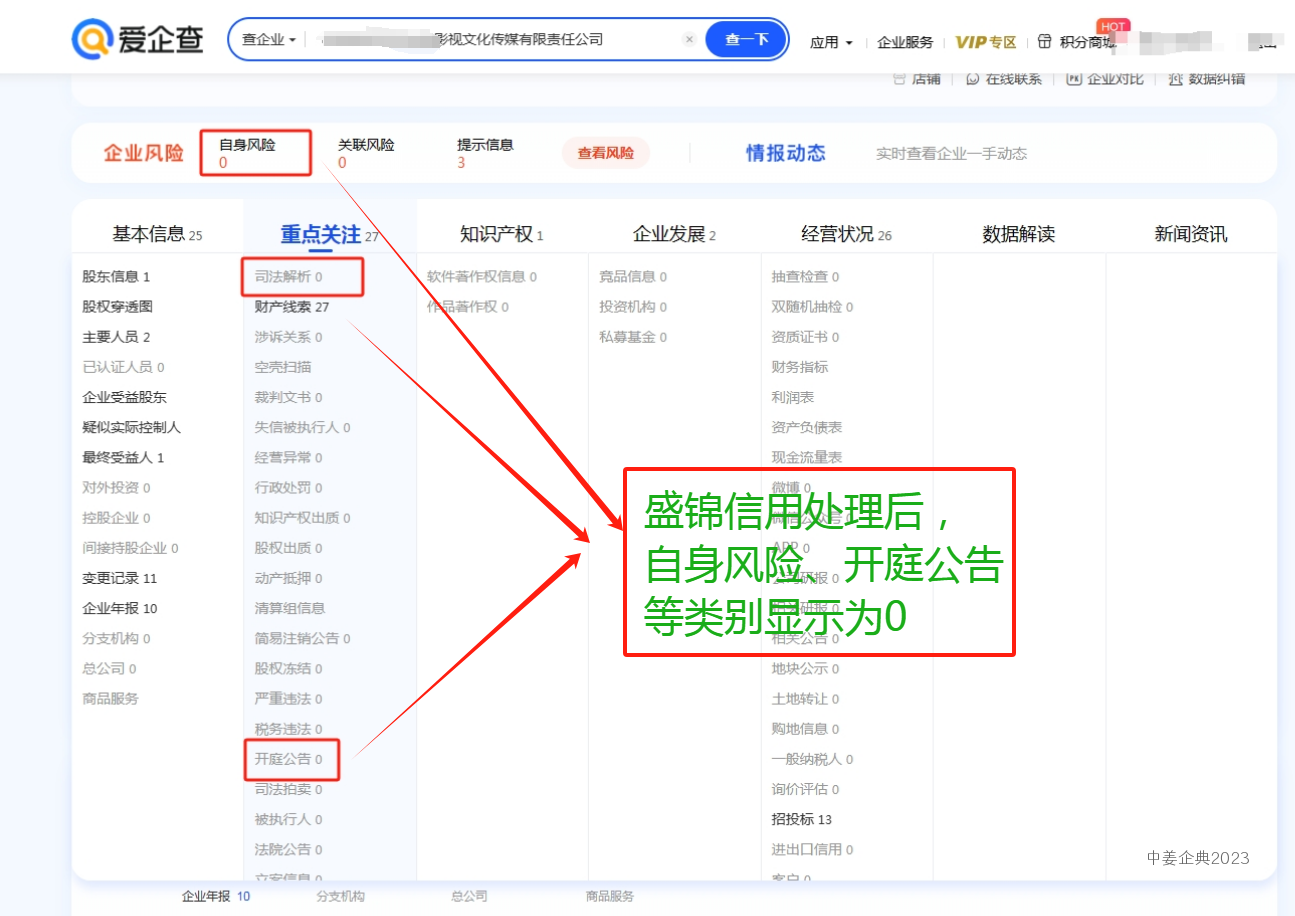The width and height of the screenshot is (1295, 916).
Task: Click 经营异常 0 item
Action: click(288, 458)
